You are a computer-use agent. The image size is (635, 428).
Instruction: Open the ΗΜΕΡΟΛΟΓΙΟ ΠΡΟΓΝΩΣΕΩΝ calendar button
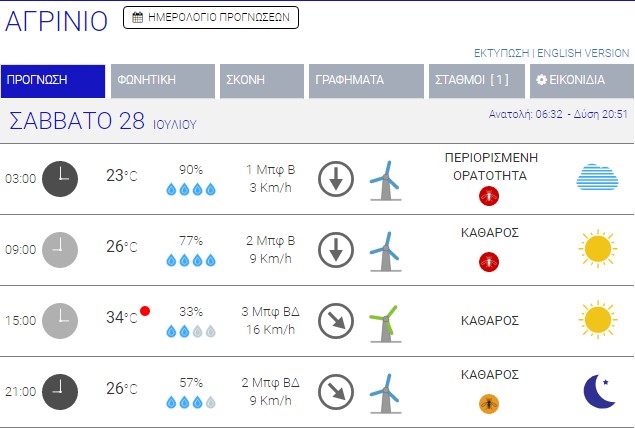211,17
